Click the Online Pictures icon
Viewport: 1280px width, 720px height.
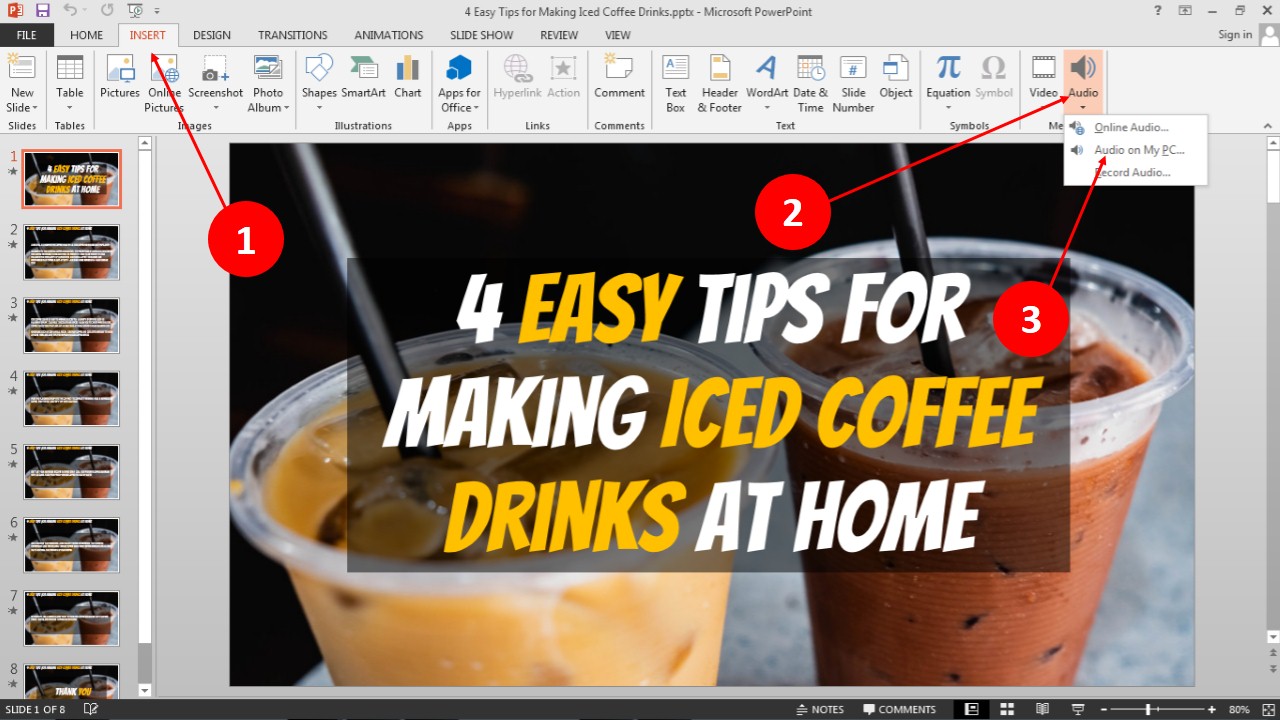pos(163,68)
